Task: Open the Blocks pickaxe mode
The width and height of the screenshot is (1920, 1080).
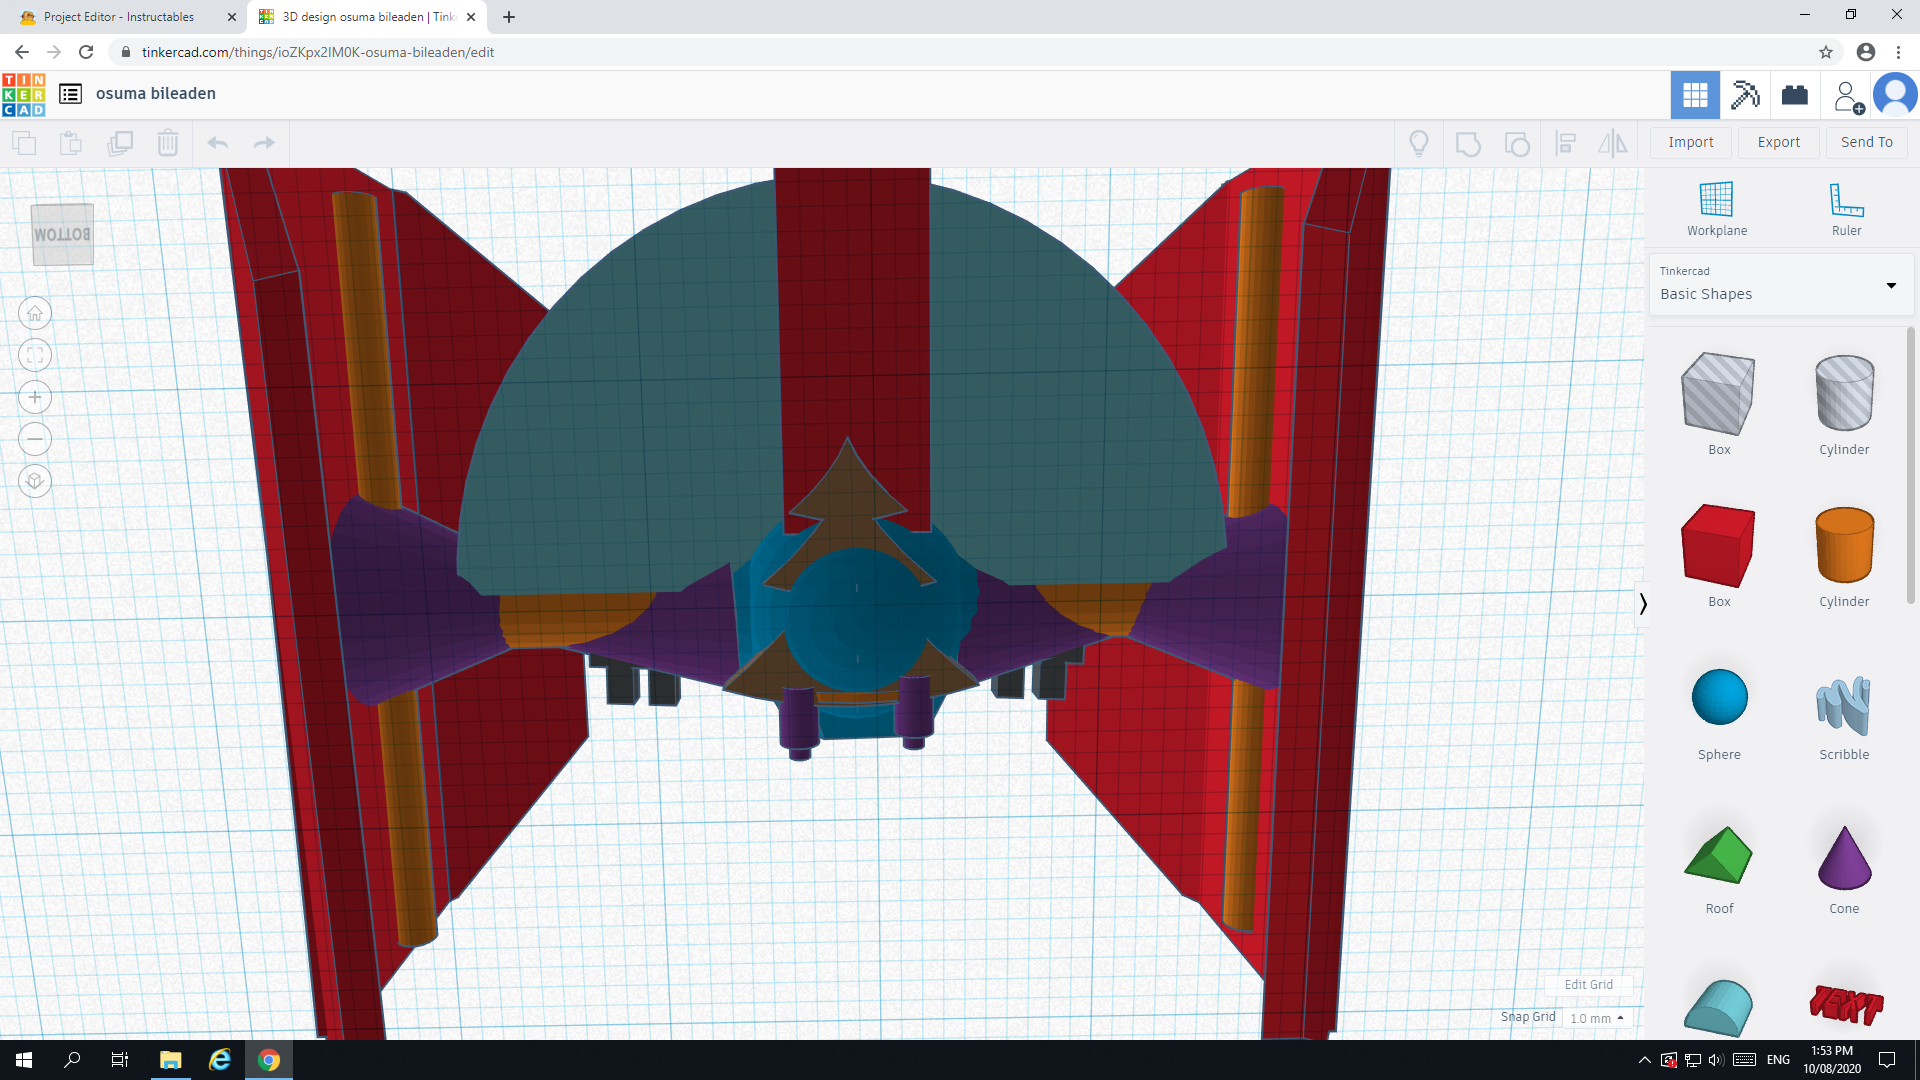Action: click(x=1745, y=95)
